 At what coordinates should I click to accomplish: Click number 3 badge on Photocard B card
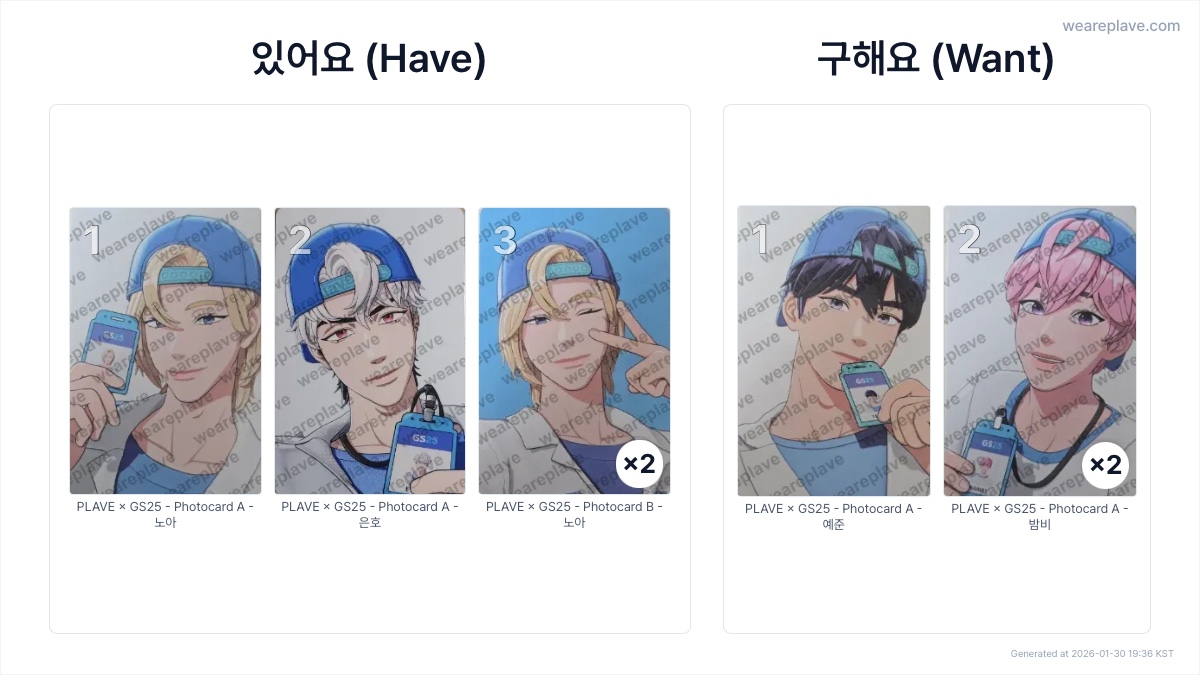(505, 241)
